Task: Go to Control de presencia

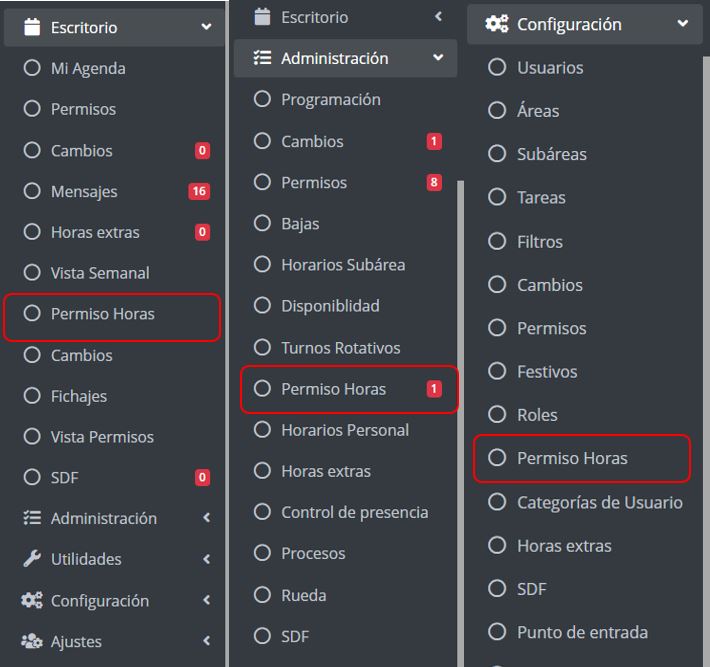Action: coord(354,512)
